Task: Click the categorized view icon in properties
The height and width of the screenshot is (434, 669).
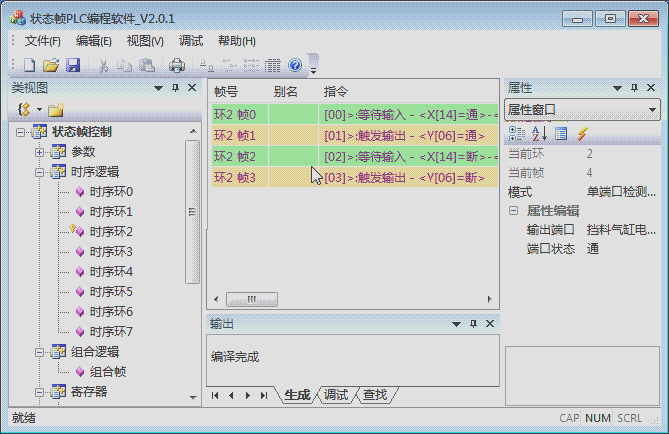Action: pyautogui.click(x=517, y=134)
